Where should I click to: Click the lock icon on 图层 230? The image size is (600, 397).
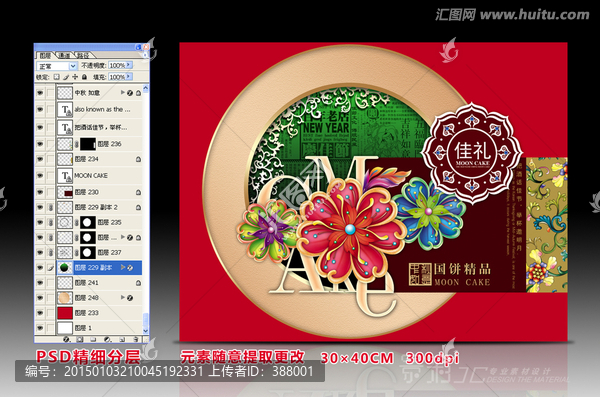tap(138, 192)
